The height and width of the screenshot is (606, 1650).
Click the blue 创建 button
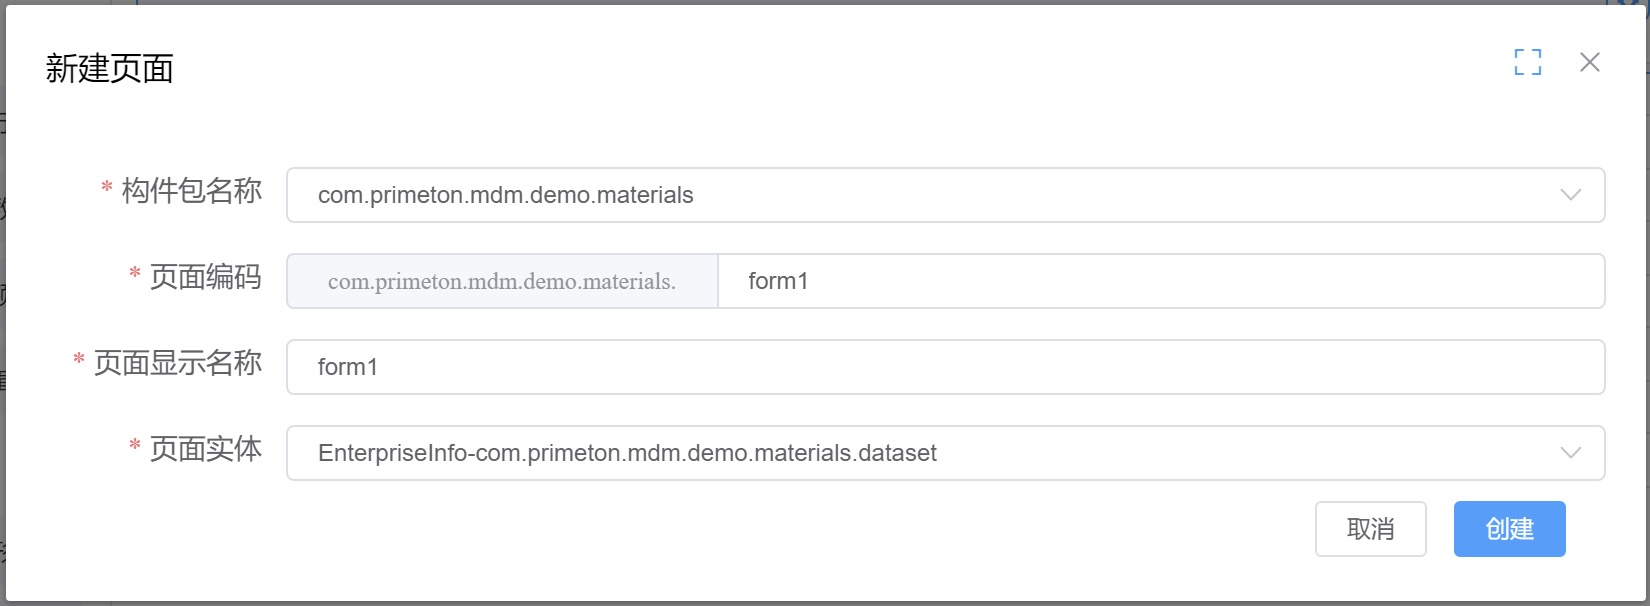1509,529
